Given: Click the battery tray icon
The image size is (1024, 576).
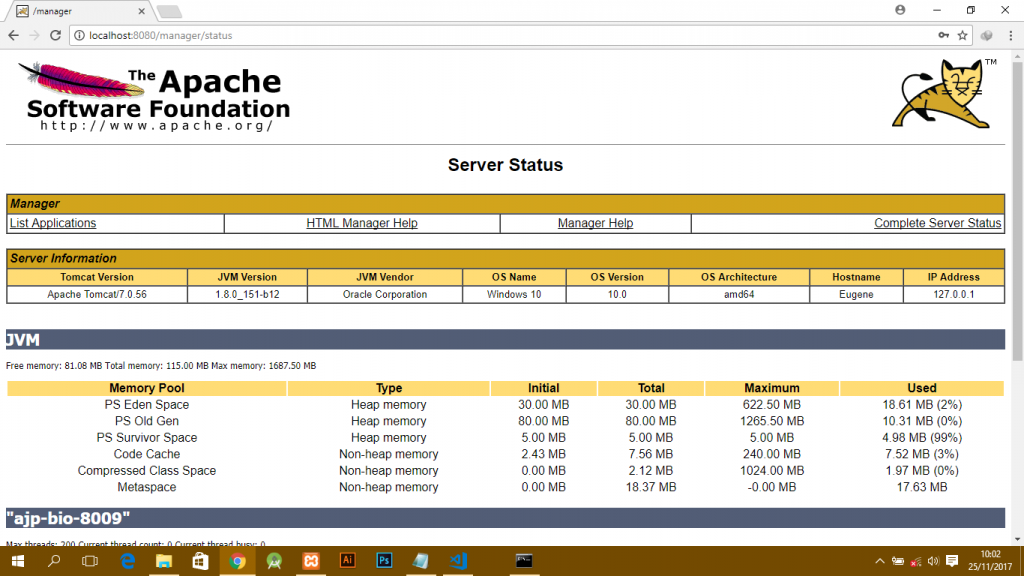Looking at the screenshot, I should point(898,562).
